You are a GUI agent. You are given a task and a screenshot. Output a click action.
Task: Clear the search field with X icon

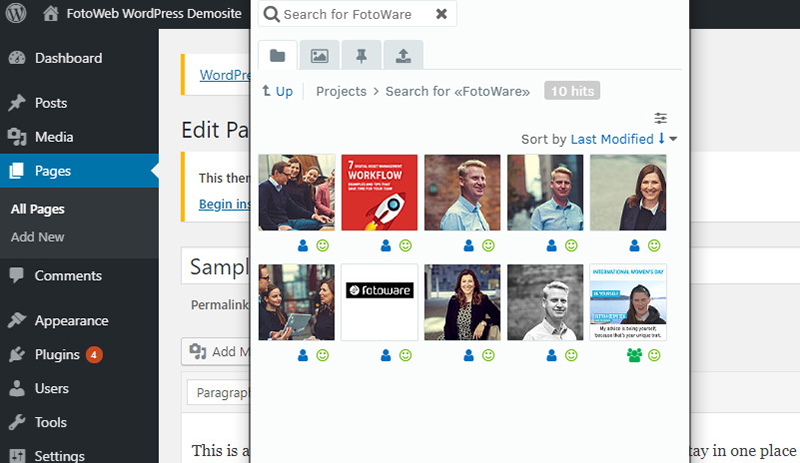(x=441, y=15)
